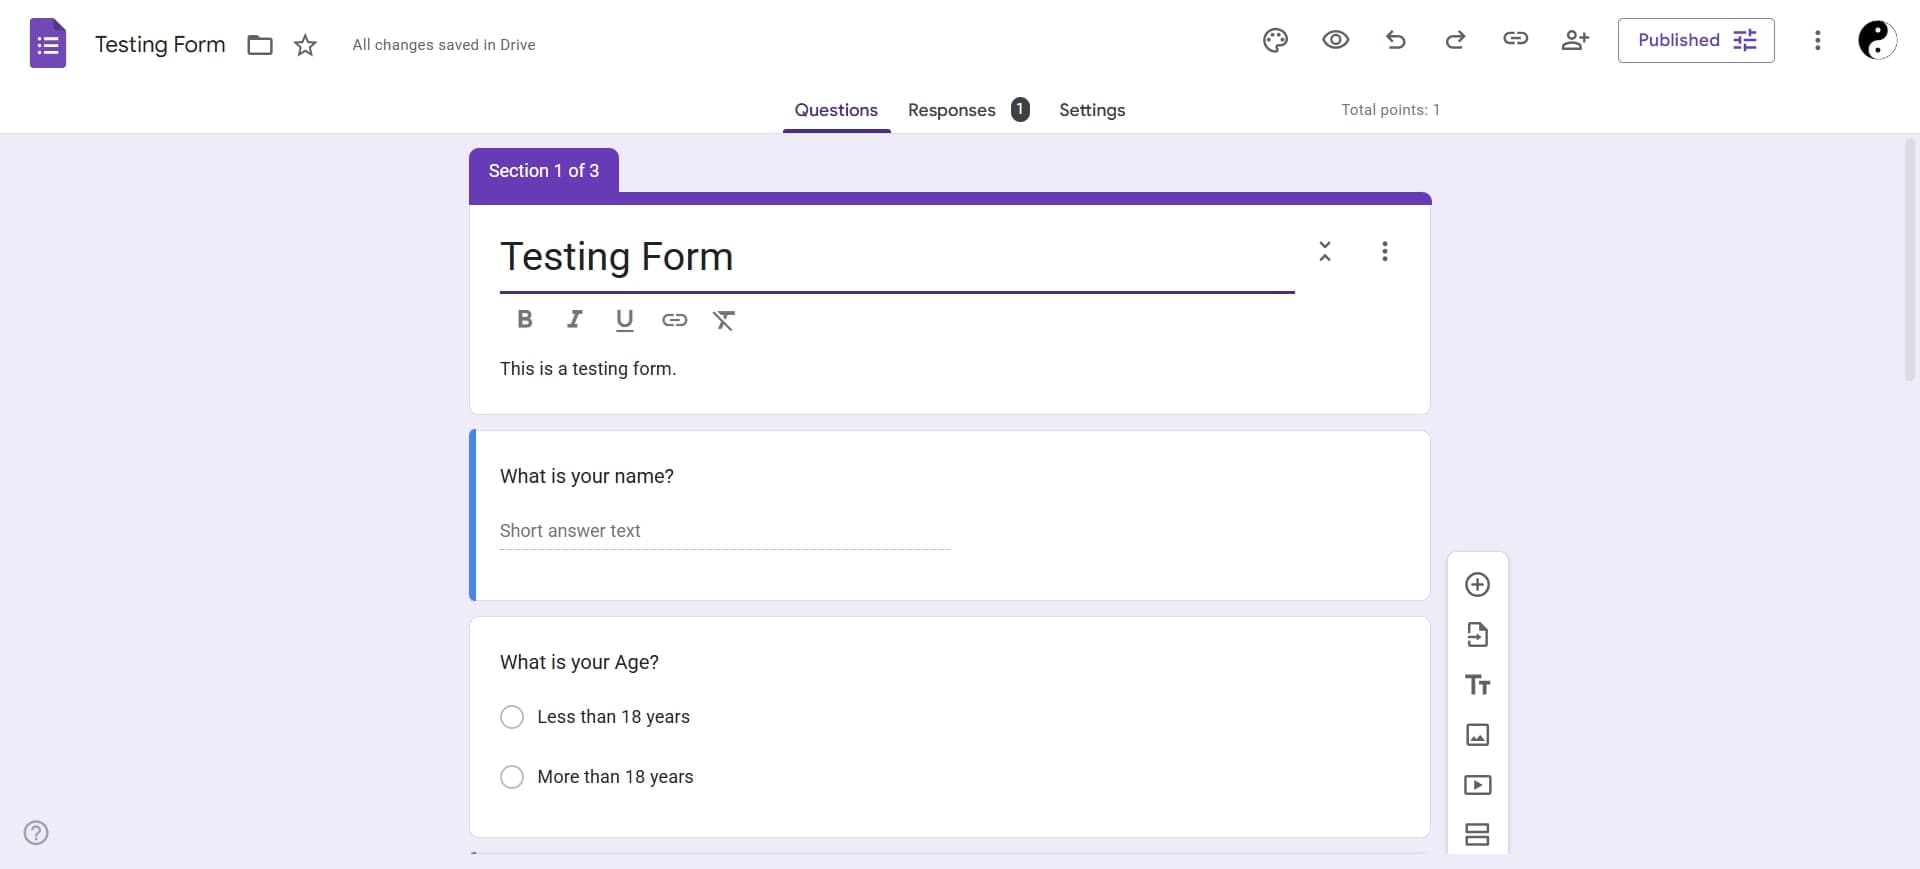Open the Google Forms home icon

48,44
